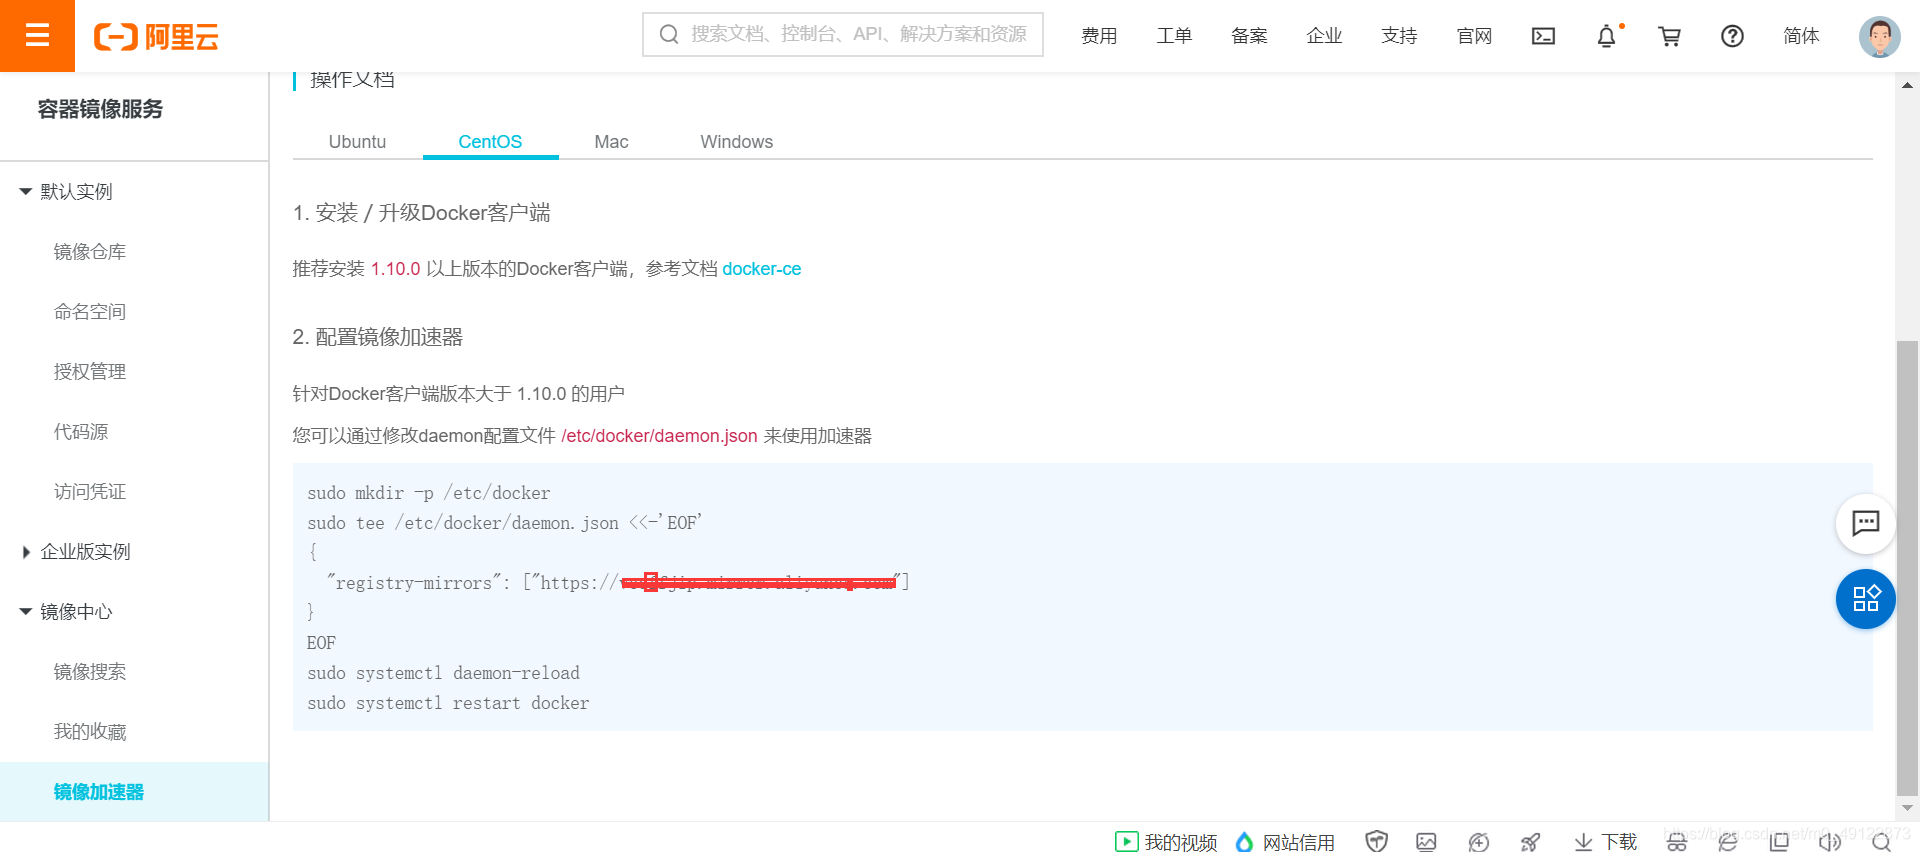Open the shopping cart
This screenshot has height=852, width=1920.
pyautogui.click(x=1669, y=36)
